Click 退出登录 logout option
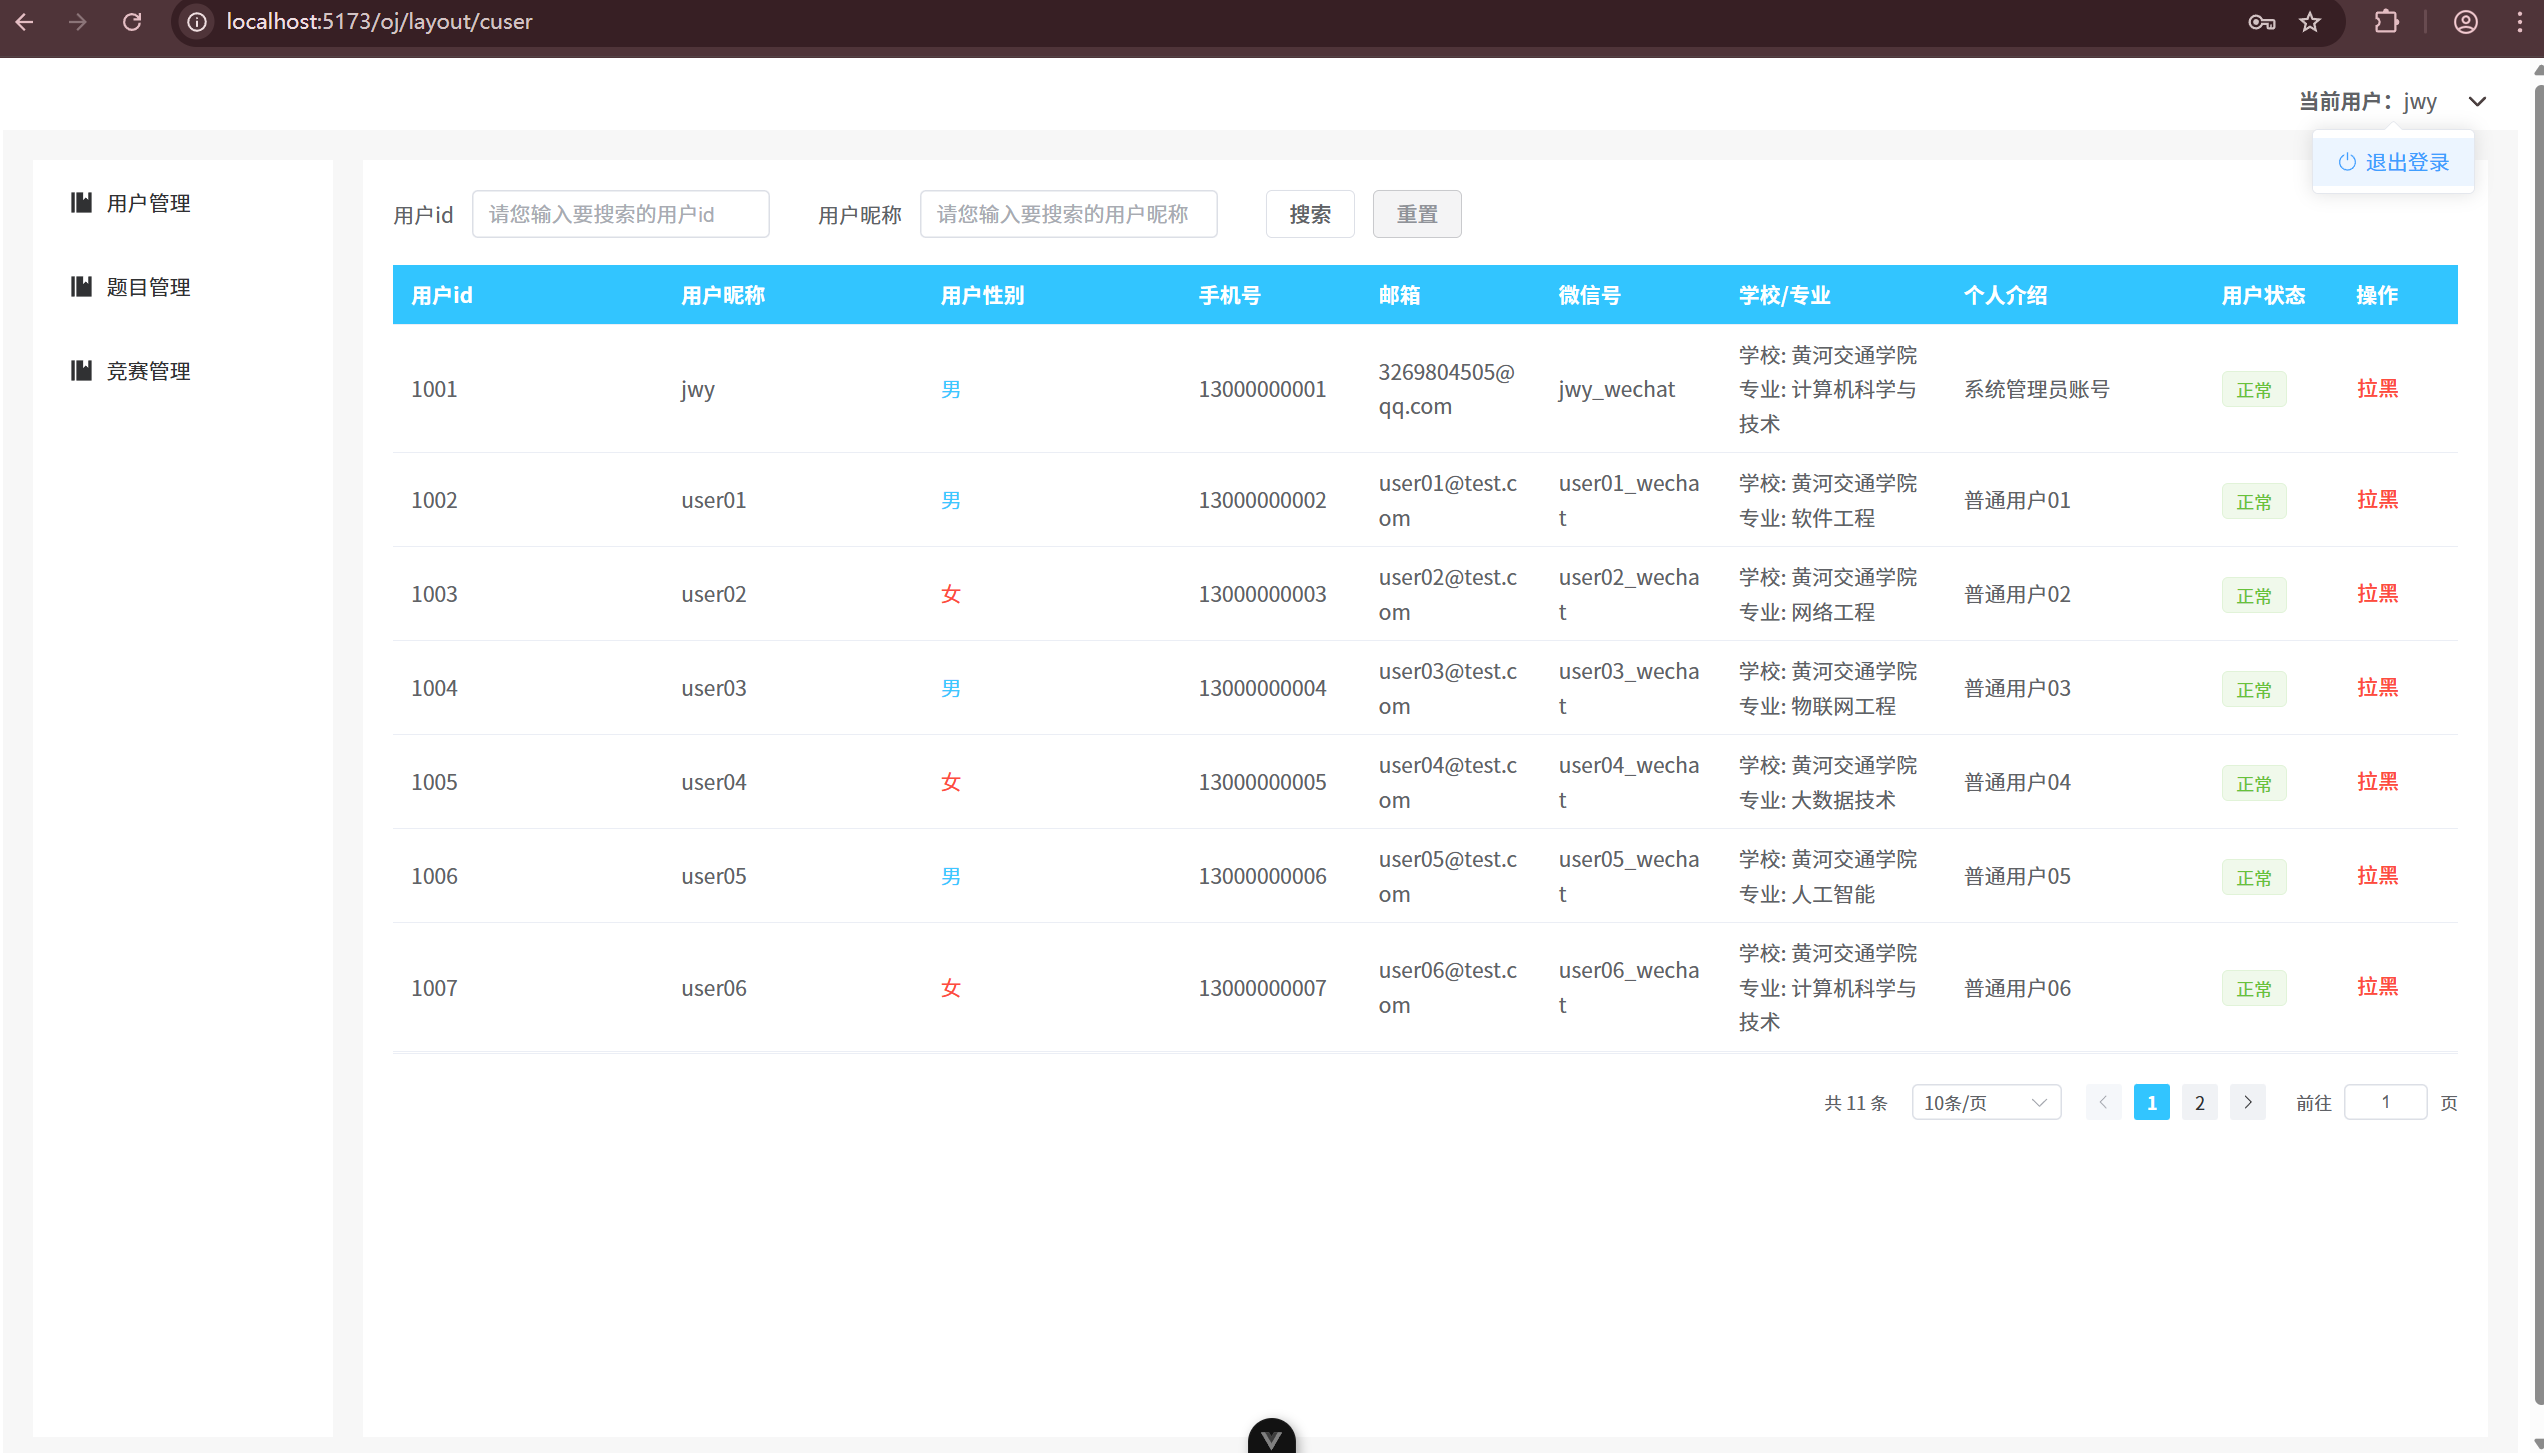 tap(2394, 162)
